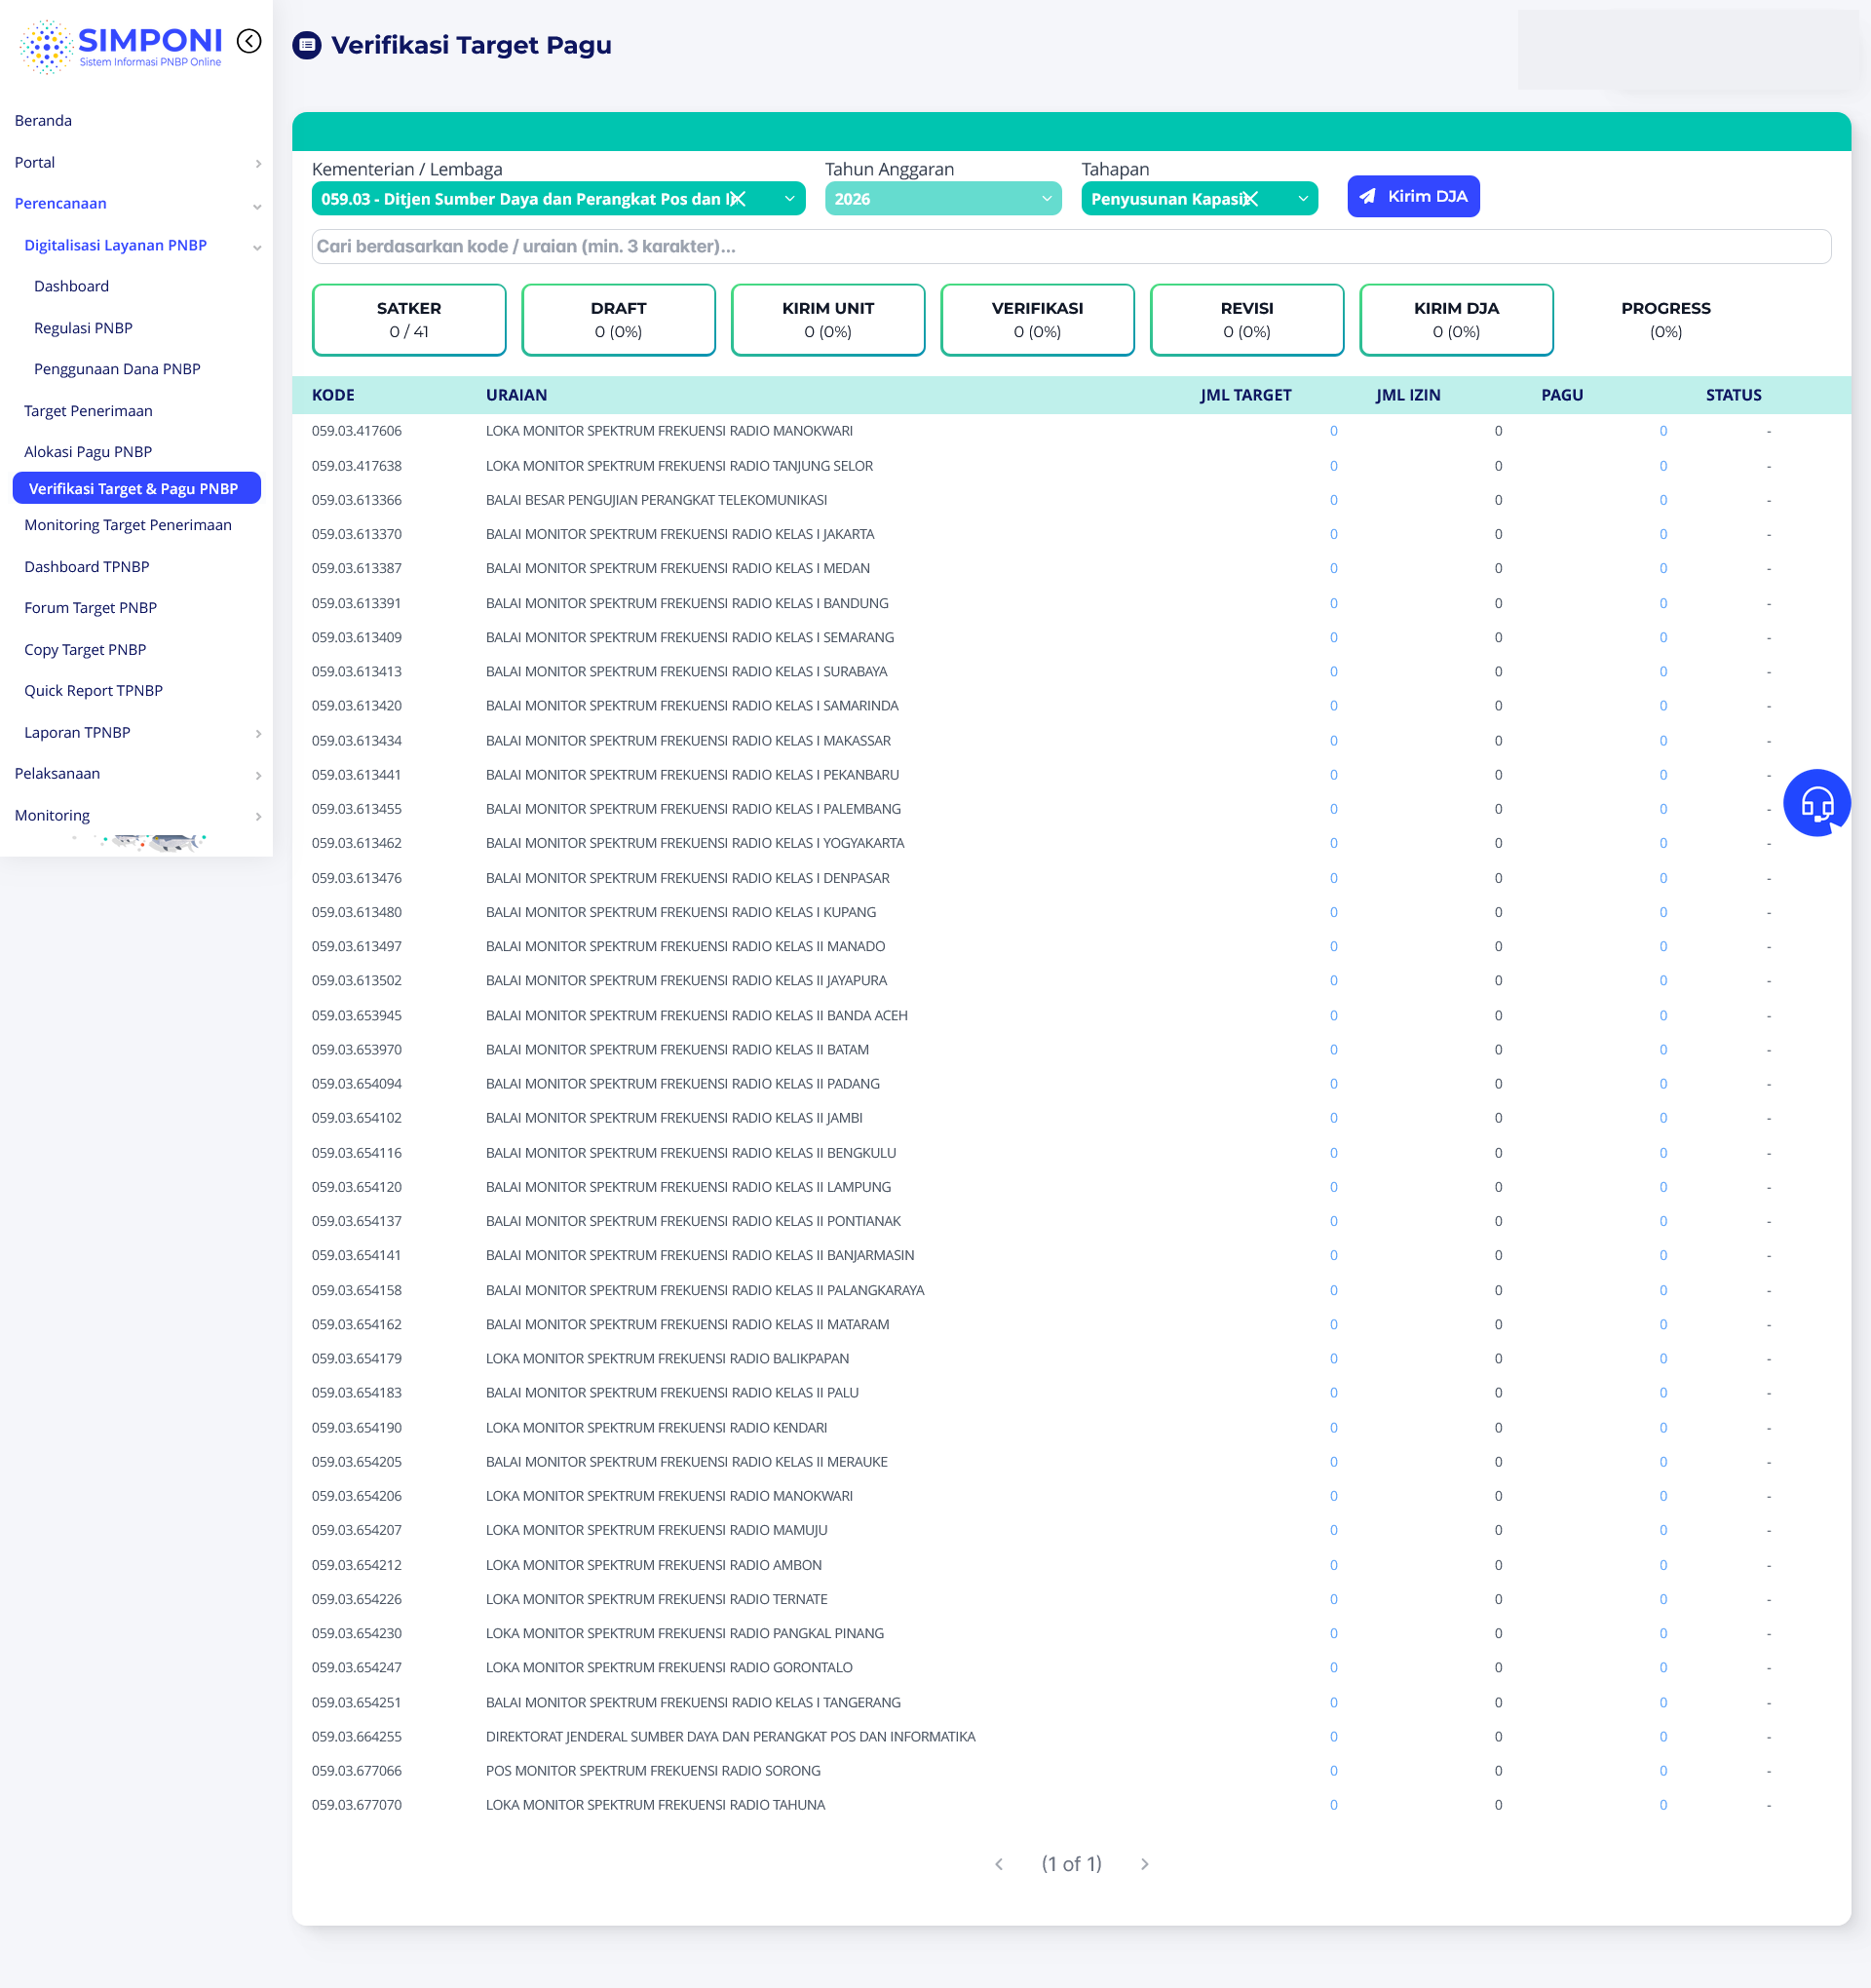The height and width of the screenshot is (1988, 1871).
Task: Go to previous page arrow
Action: (x=998, y=1864)
